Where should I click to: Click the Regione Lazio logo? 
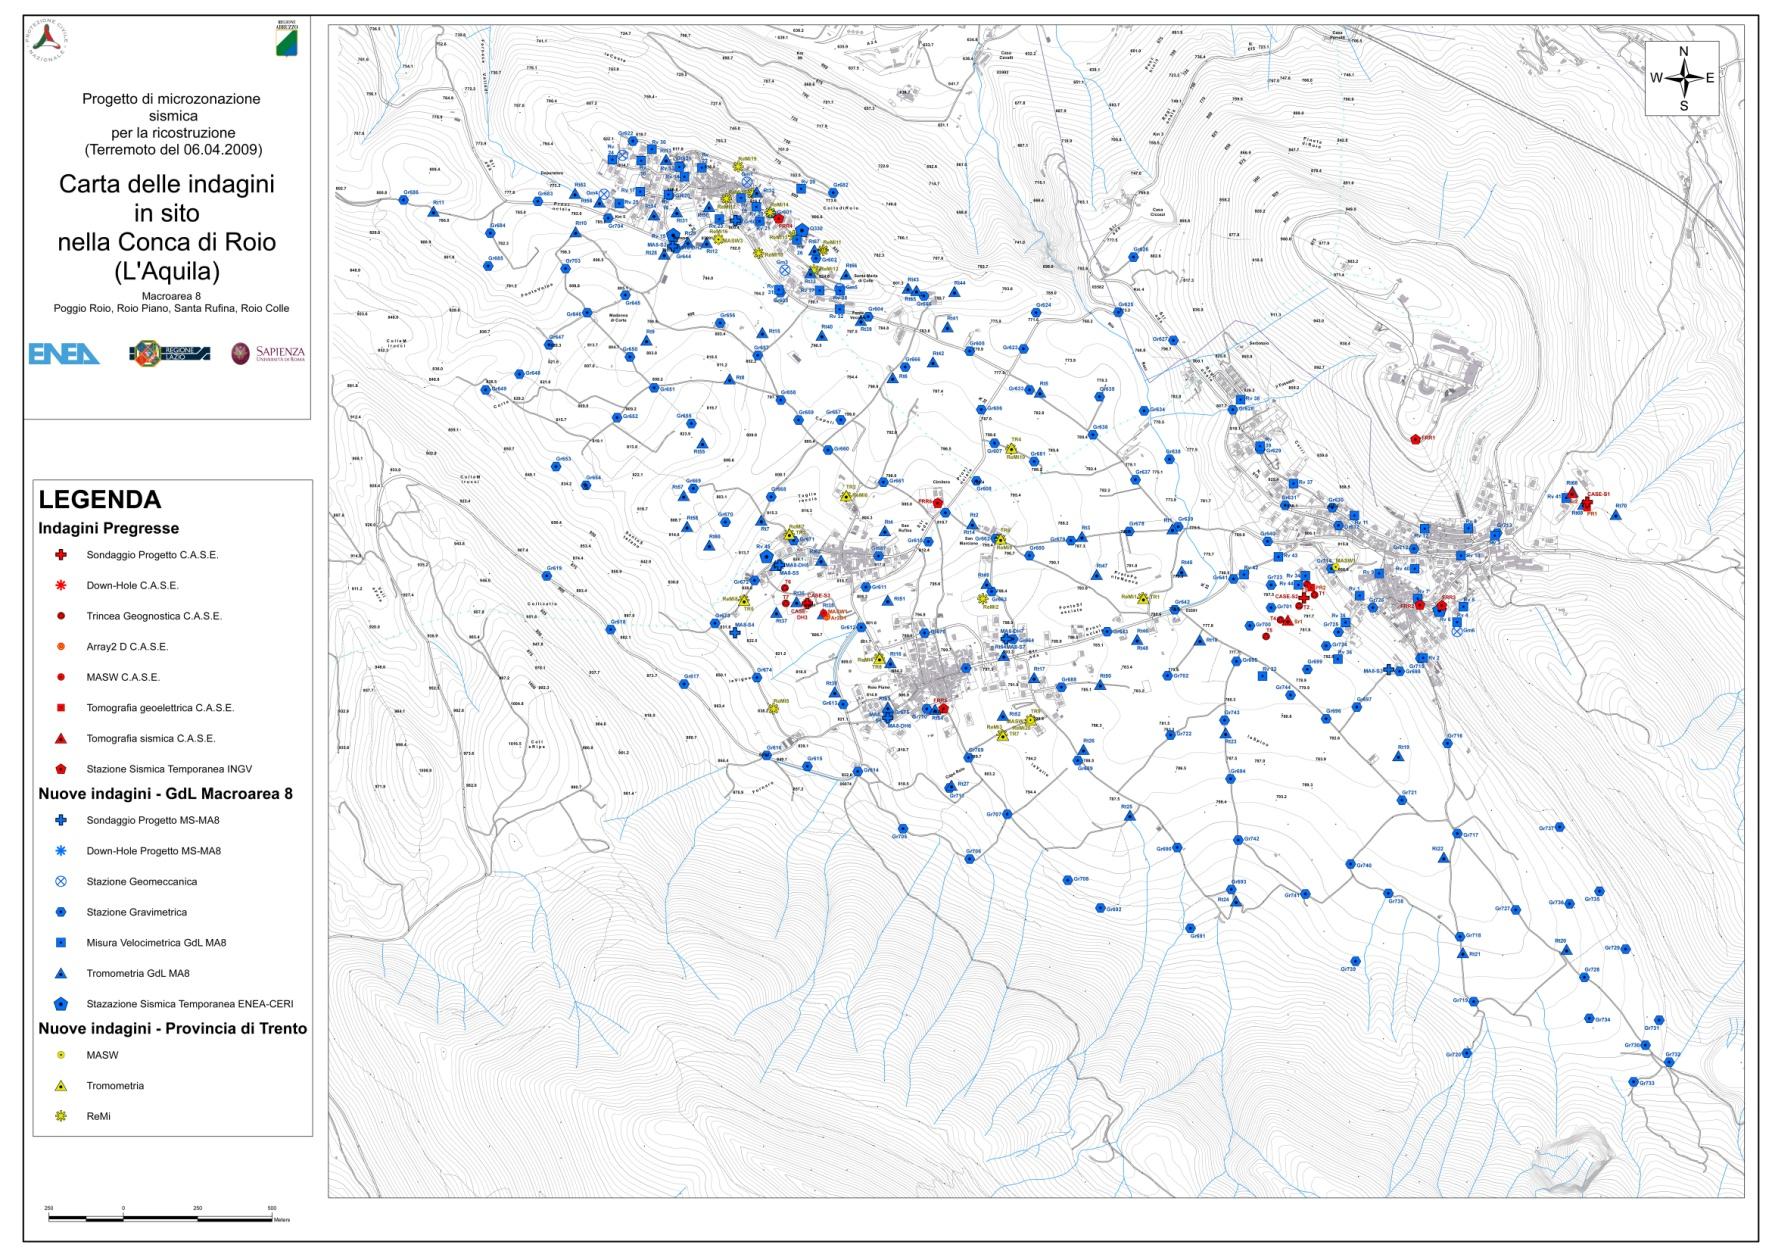(169, 353)
